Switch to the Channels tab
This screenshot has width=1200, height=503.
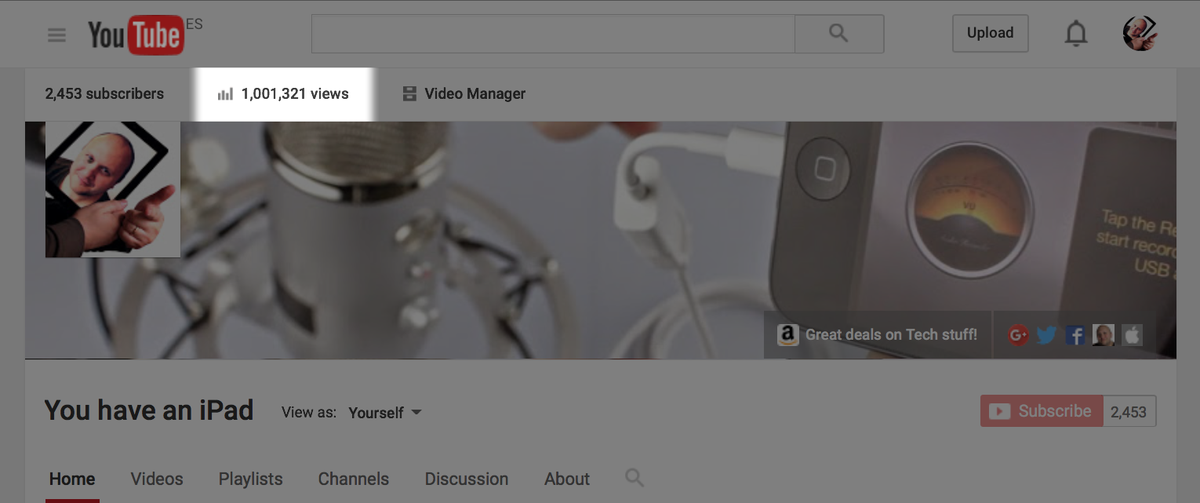[353, 479]
